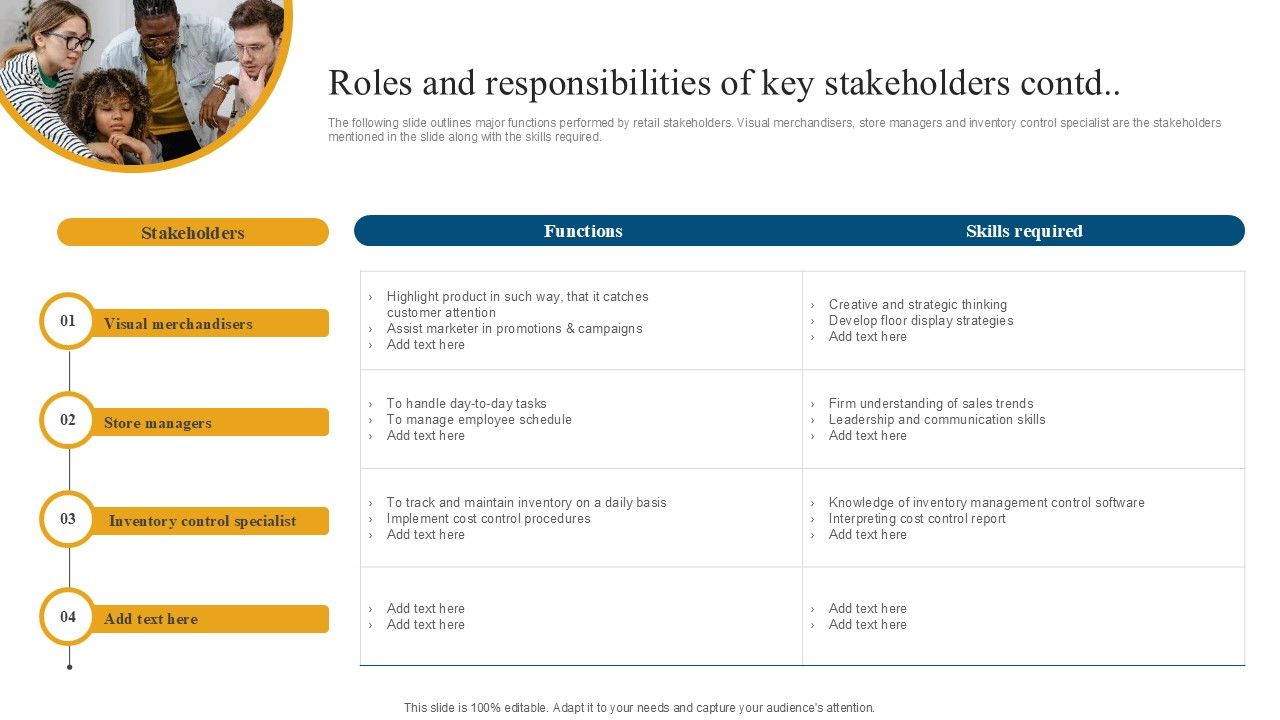
Task: Click 'Assist marketer in promotions & campaigns' bullet
Action: point(514,329)
